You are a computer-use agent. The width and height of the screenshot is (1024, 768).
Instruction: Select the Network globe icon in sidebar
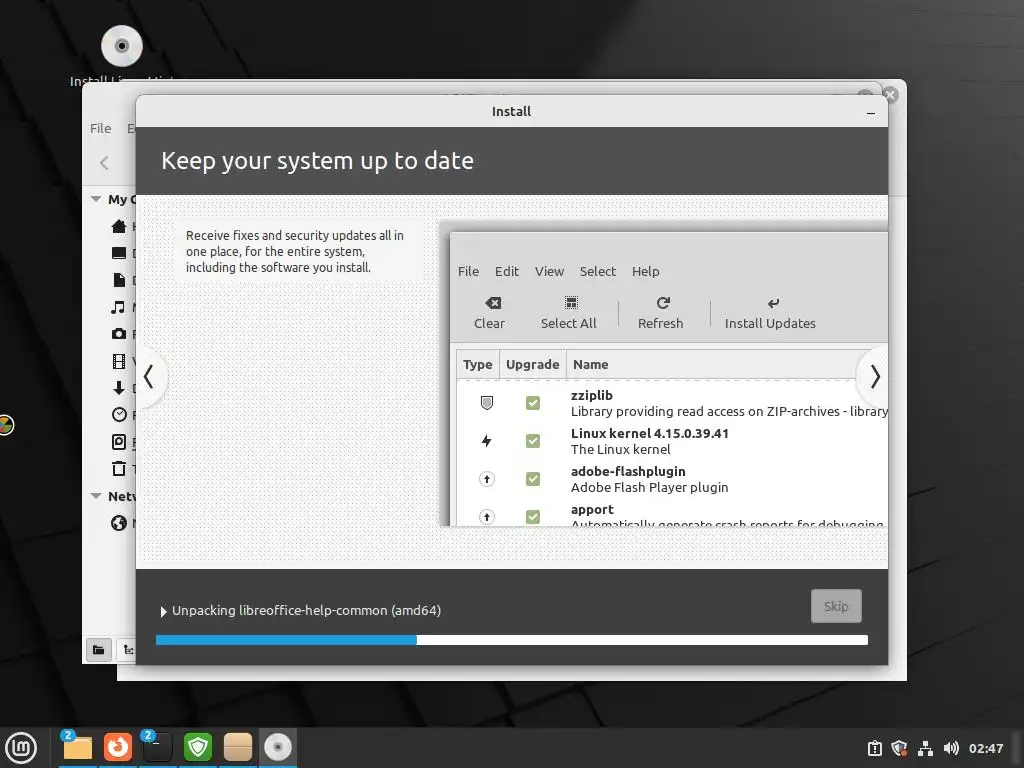119,522
